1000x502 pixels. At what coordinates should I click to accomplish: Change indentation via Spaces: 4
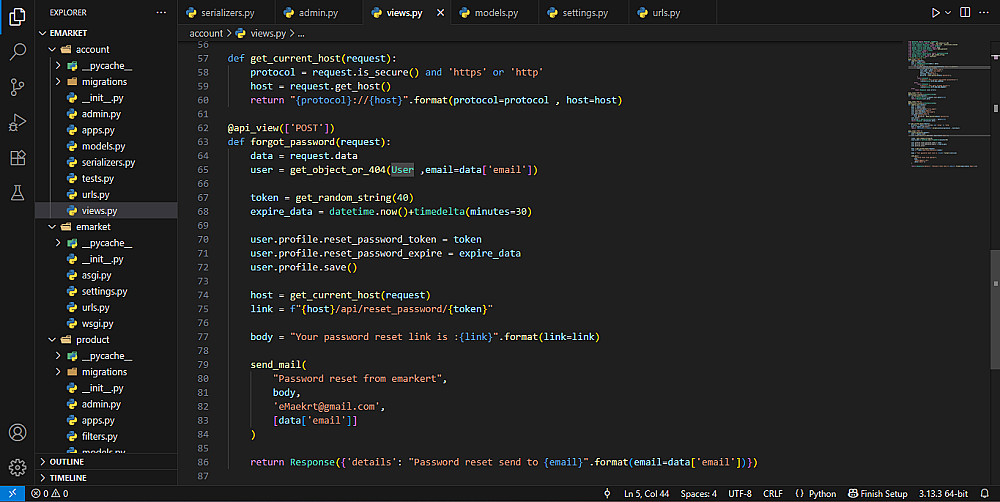tap(698, 494)
